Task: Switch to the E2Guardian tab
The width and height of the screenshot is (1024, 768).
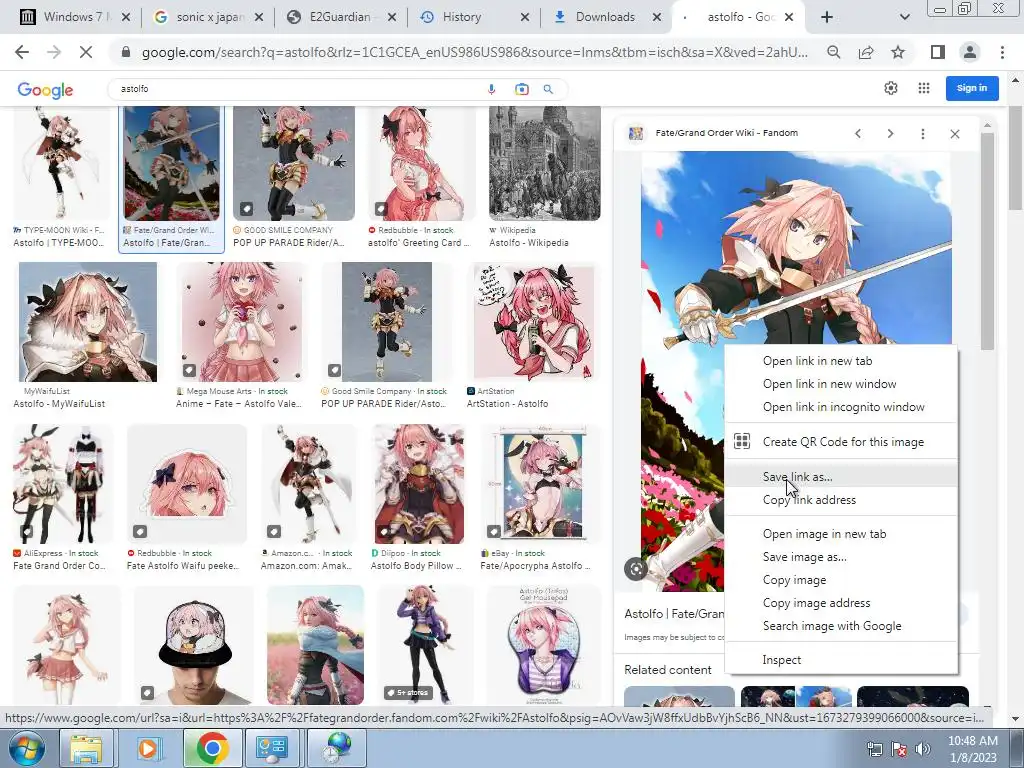Action: 341,17
